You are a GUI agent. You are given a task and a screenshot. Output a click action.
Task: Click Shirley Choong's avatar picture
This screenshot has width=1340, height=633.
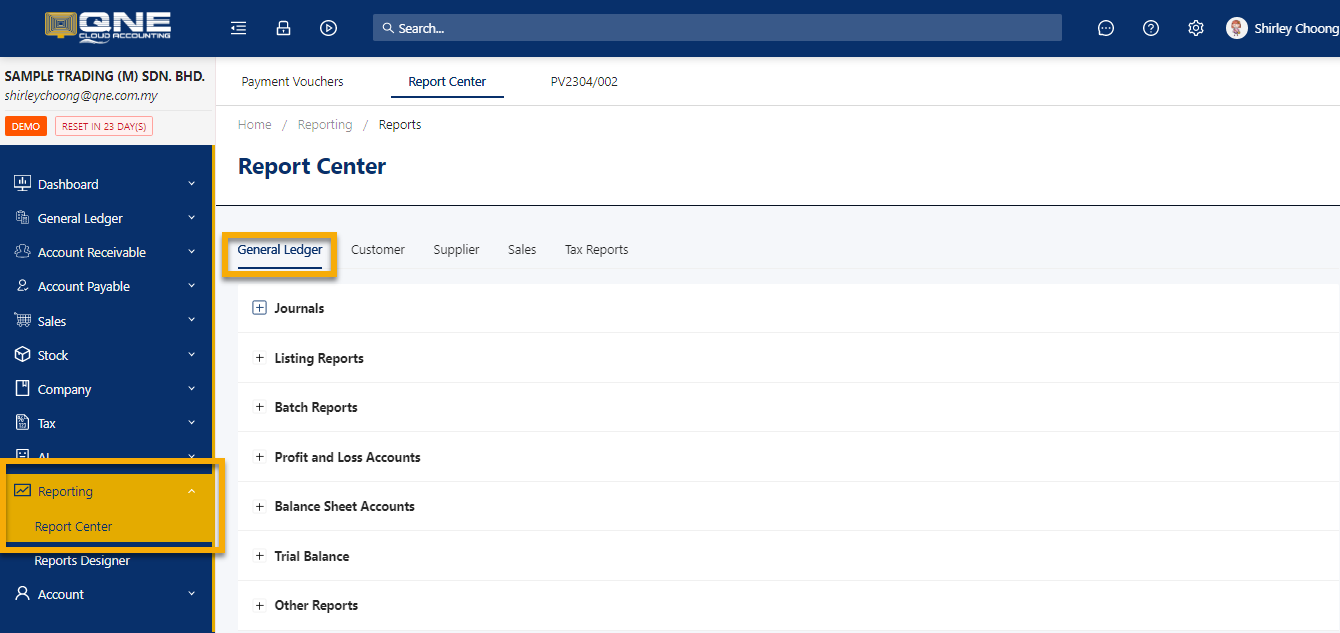pos(1237,28)
